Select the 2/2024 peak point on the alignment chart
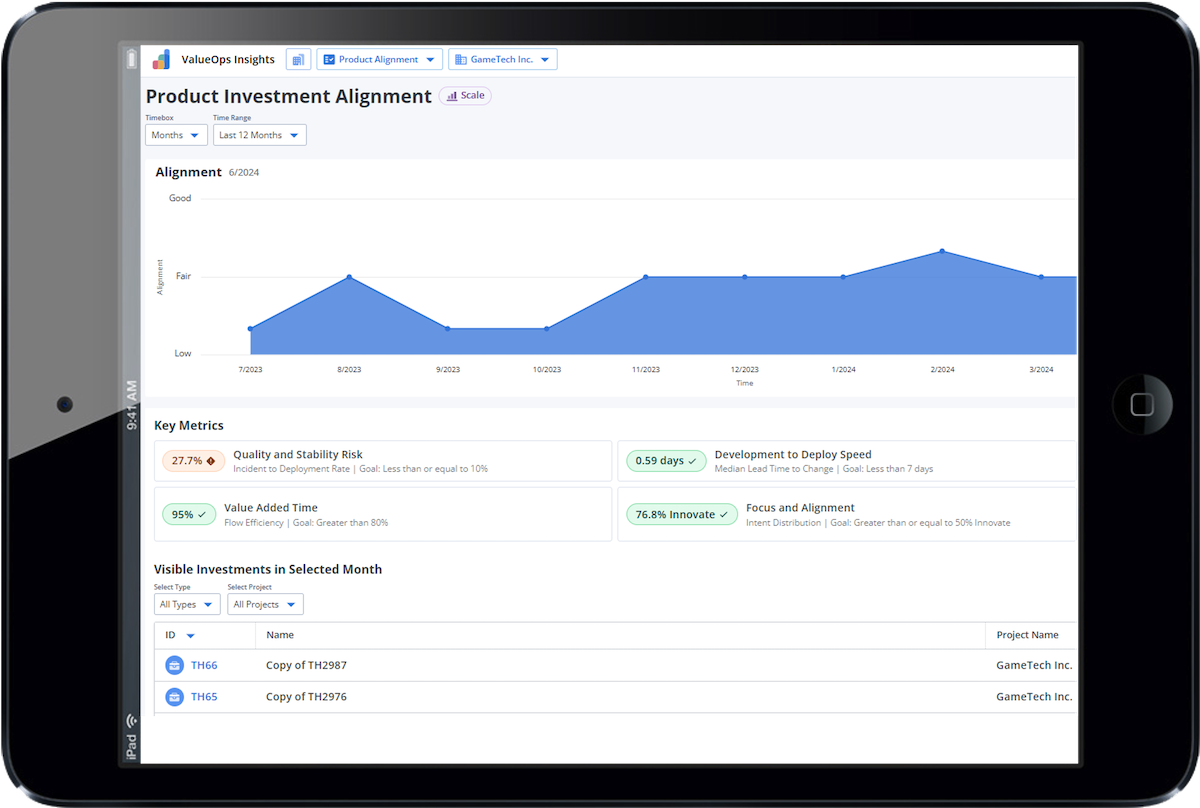This screenshot has height=808, width=1200. click(942, 252)
